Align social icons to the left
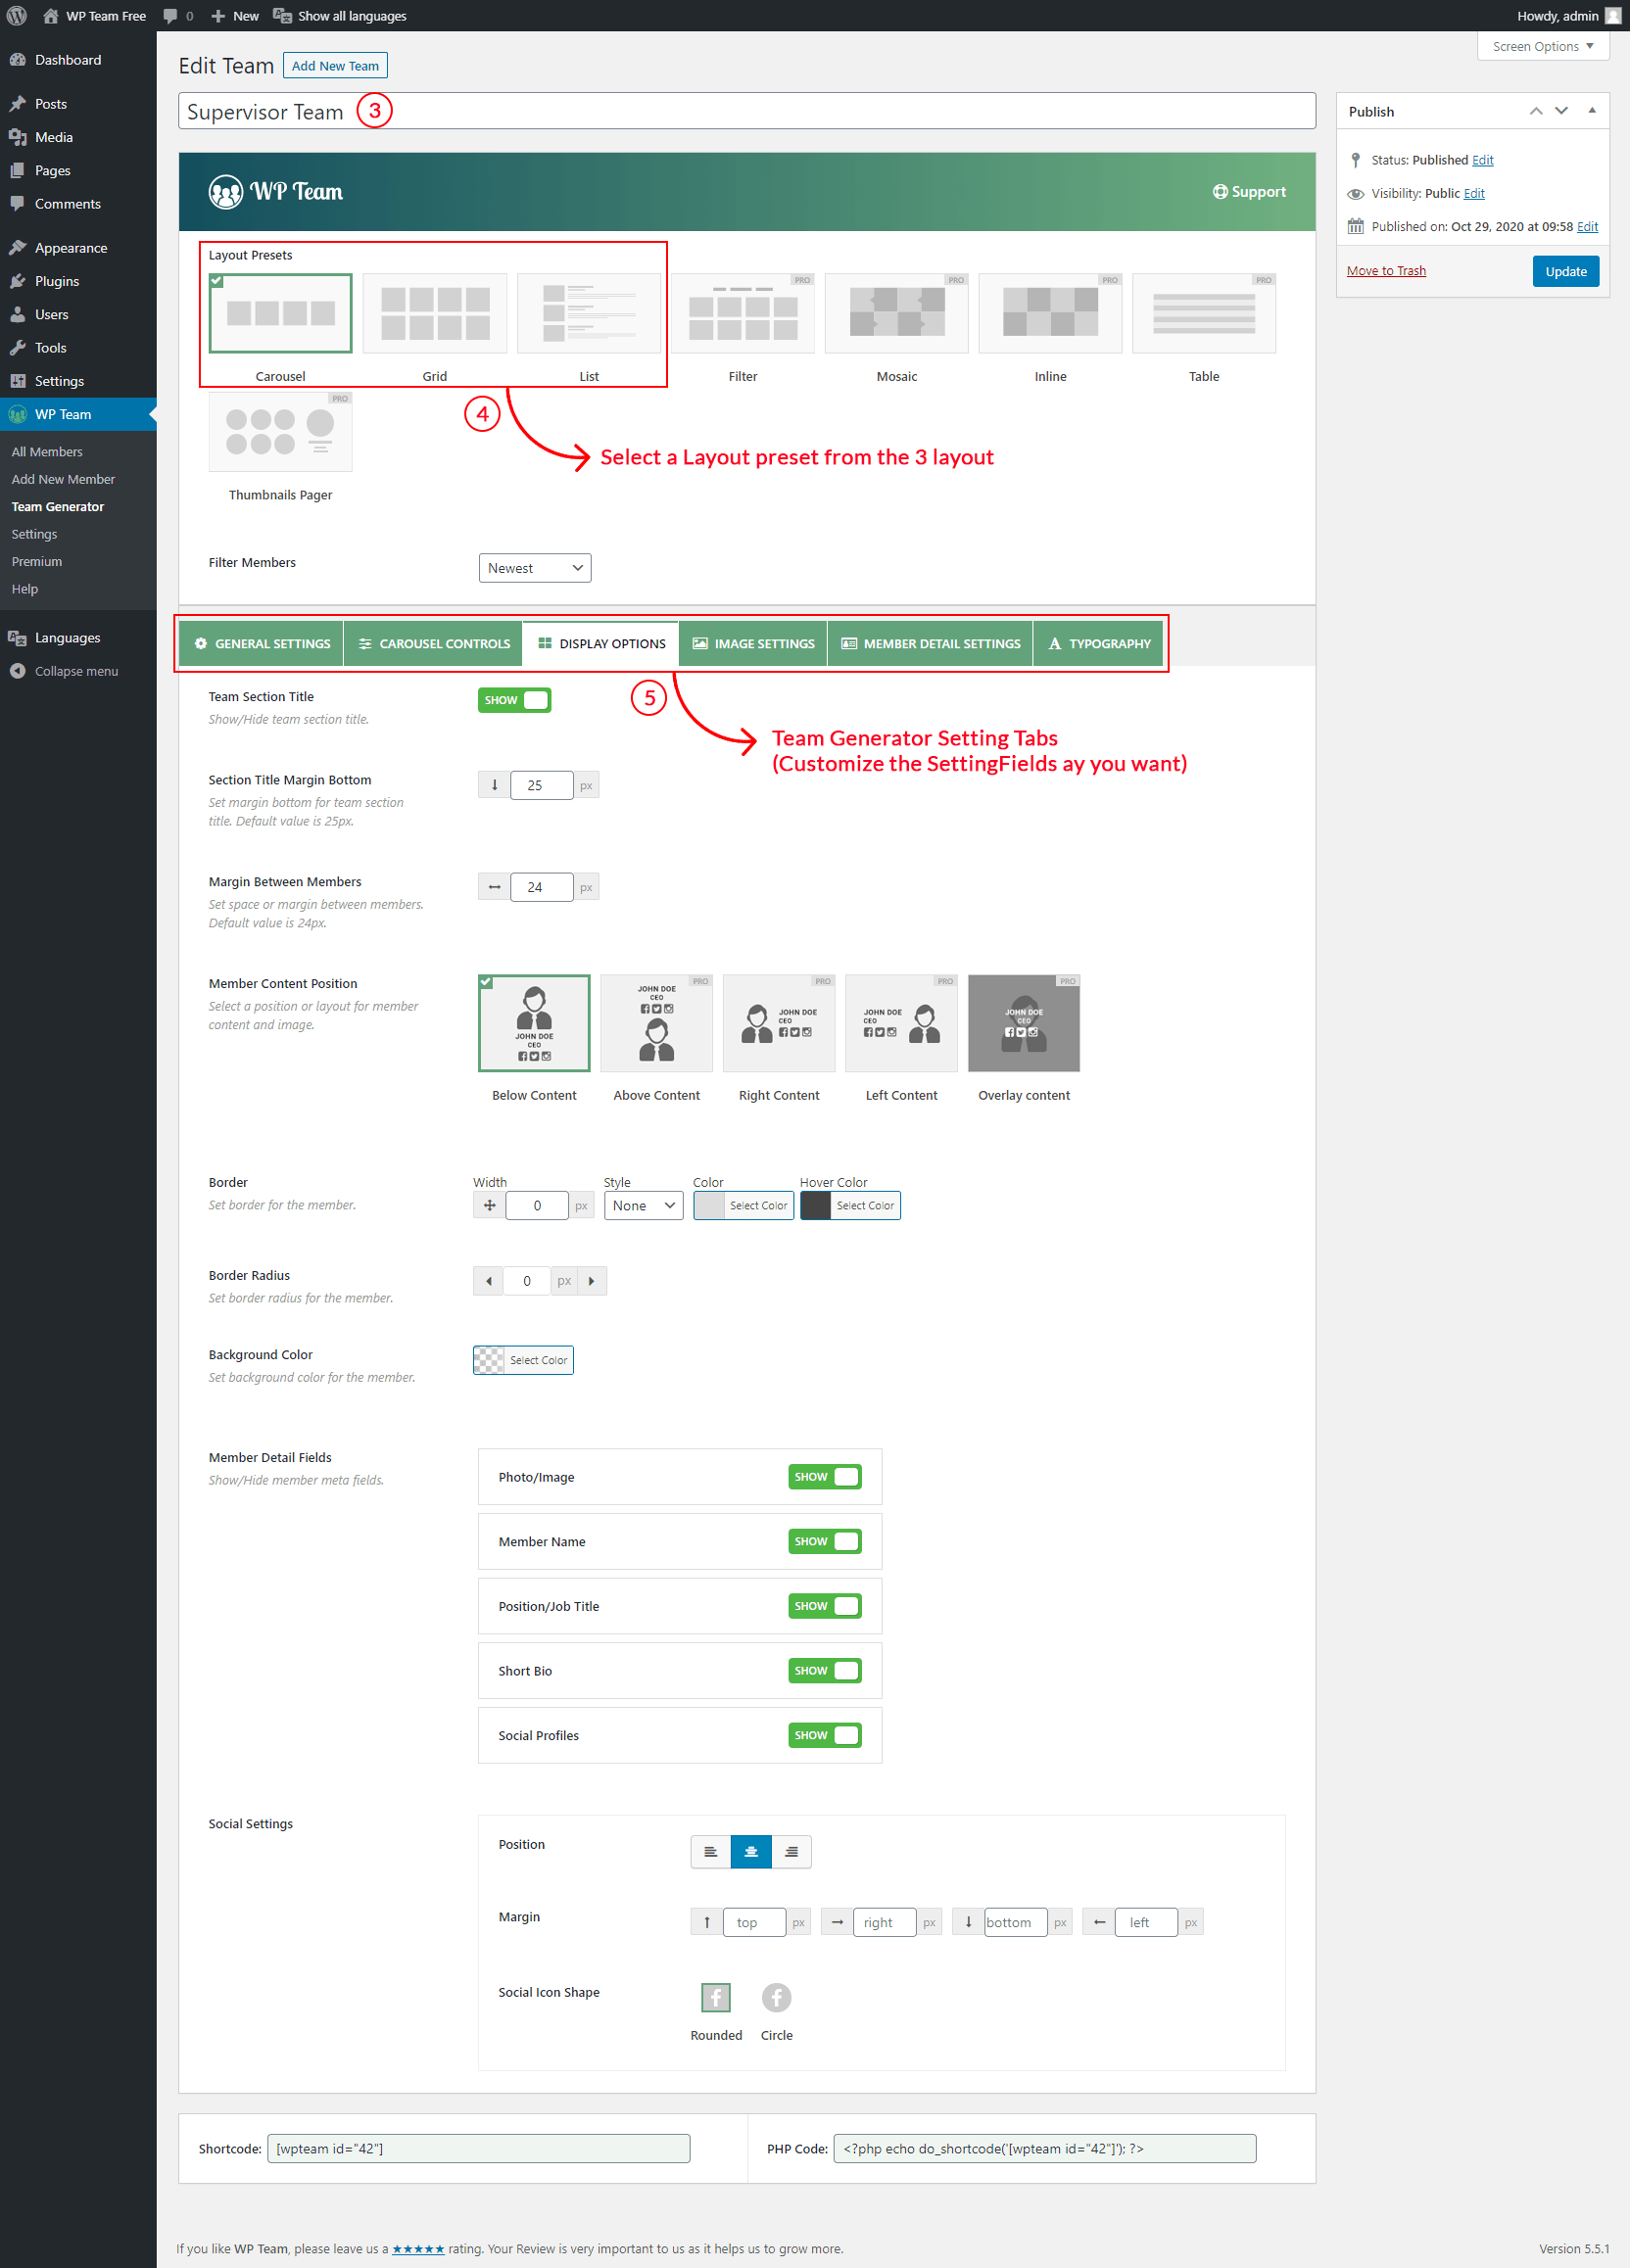Screen dimensions: 1630x2268 (710, 1851)
